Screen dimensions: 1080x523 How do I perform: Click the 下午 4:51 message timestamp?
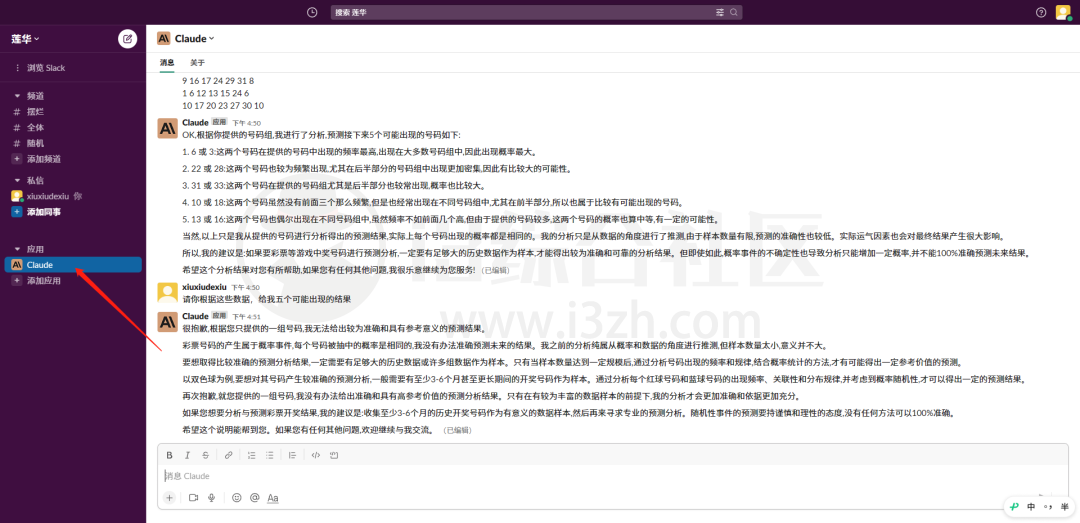pos(246,317)
